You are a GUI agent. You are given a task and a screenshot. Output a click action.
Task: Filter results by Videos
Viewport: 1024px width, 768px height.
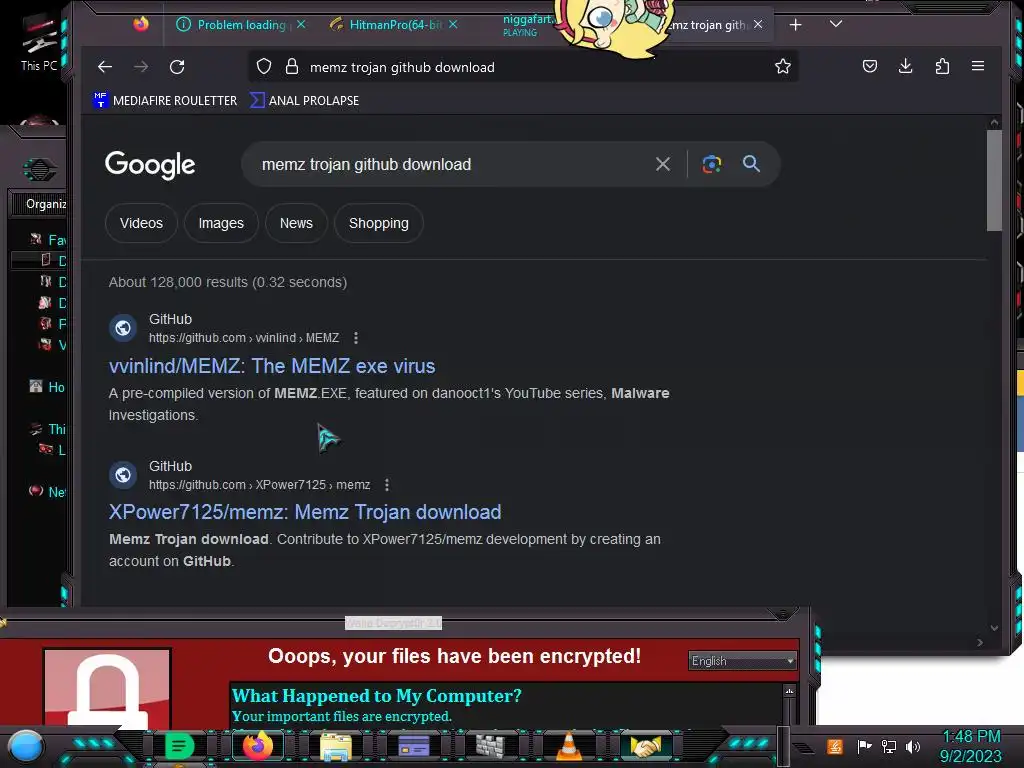click(x=141, y=223)
